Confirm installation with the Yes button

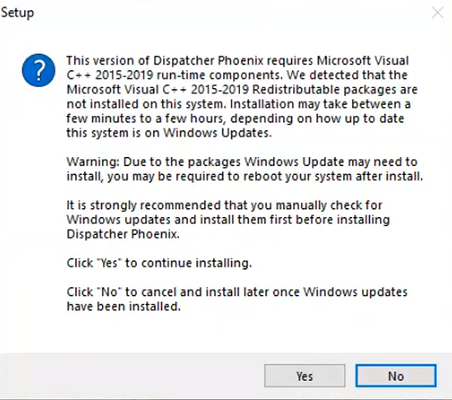(305, 376)
